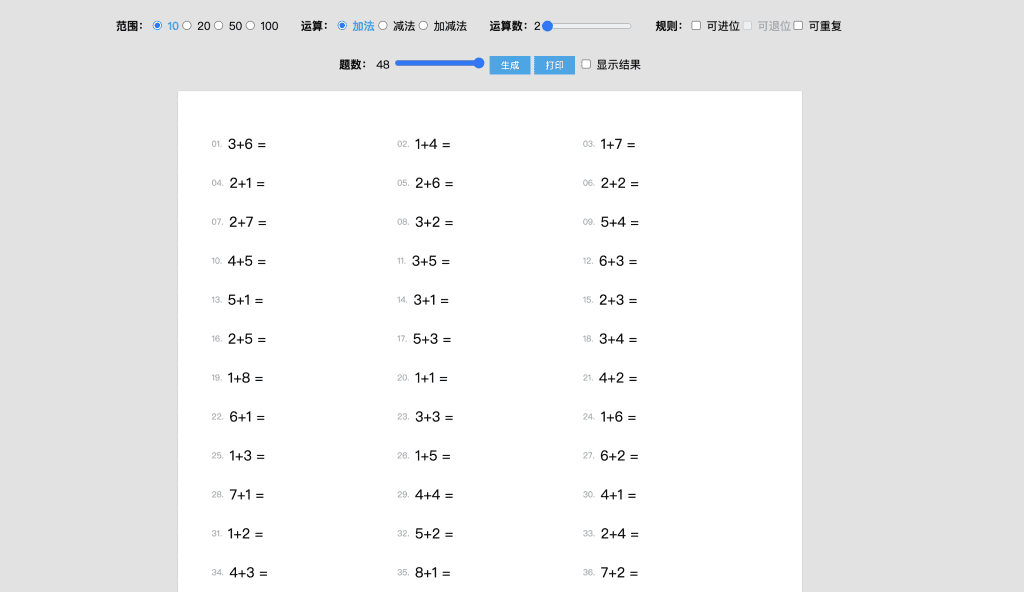The width and height of the screenshot is (1024, 592).
Task: Click problem 26 text 1+5 =
Action: point(432,456)
